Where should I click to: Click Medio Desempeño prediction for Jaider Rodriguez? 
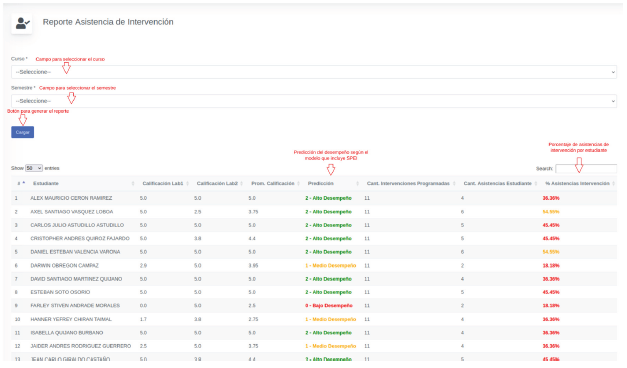point(330,346)
